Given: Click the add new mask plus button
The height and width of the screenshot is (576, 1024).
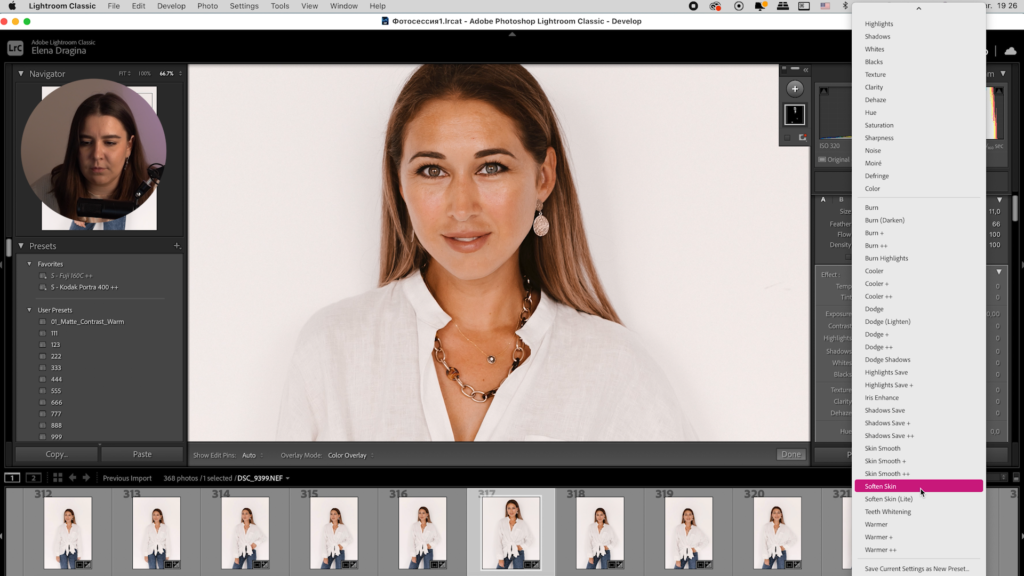Looking at the screenshot, I should pyautogui.click(x=795, y=88).
